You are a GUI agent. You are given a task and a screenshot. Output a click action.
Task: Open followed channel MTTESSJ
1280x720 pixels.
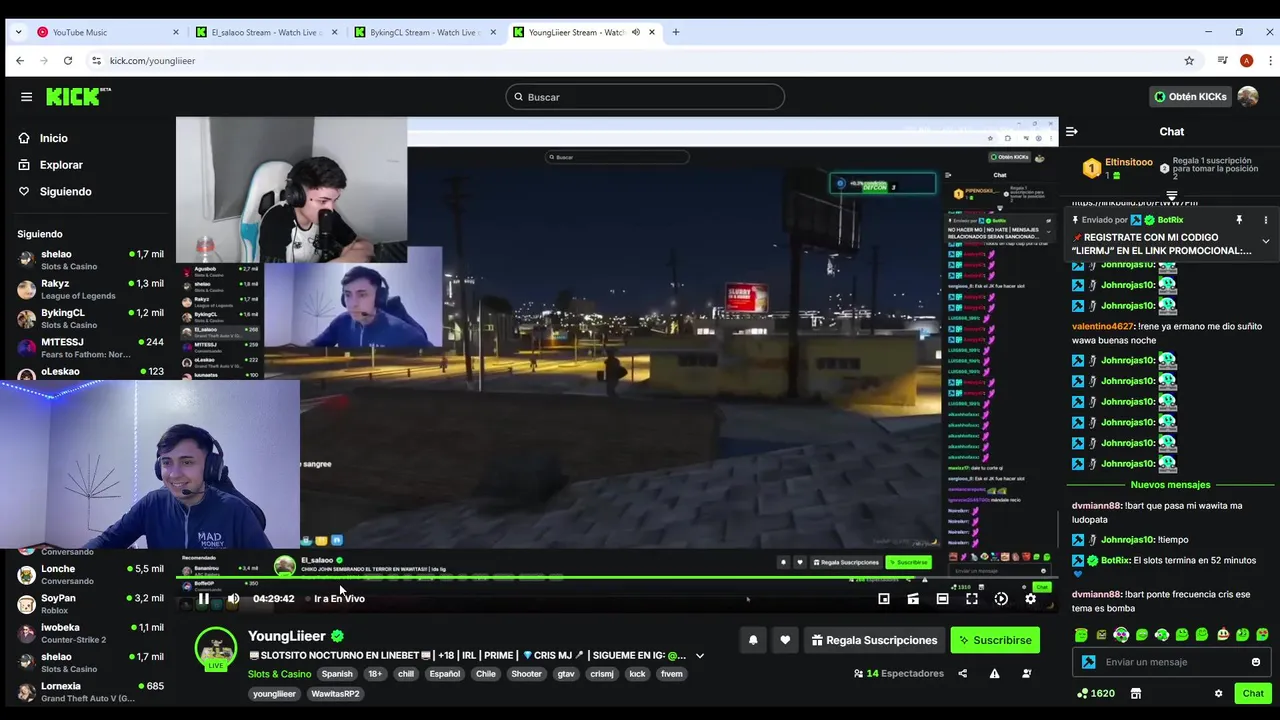(90, 347)
